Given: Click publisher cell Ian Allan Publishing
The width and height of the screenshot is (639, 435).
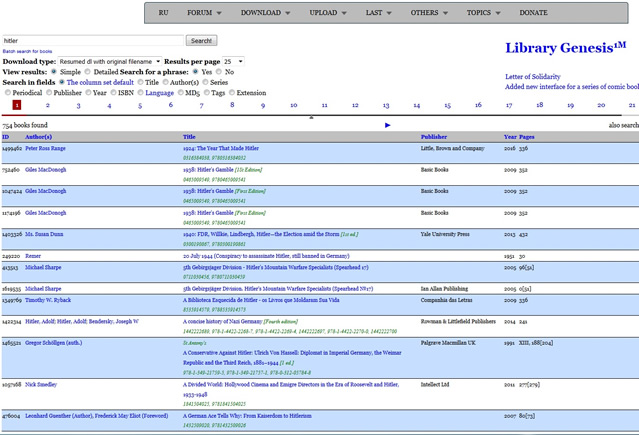Looking at the screenshot, I should point(444,289).
